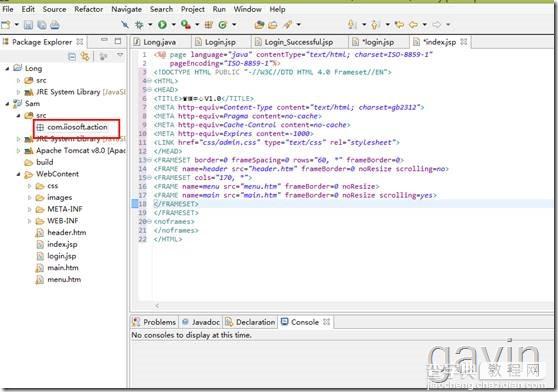Select login.jsp in Package Explorer
This screenshot has height=392, width=558.
[x=56, y=256]
